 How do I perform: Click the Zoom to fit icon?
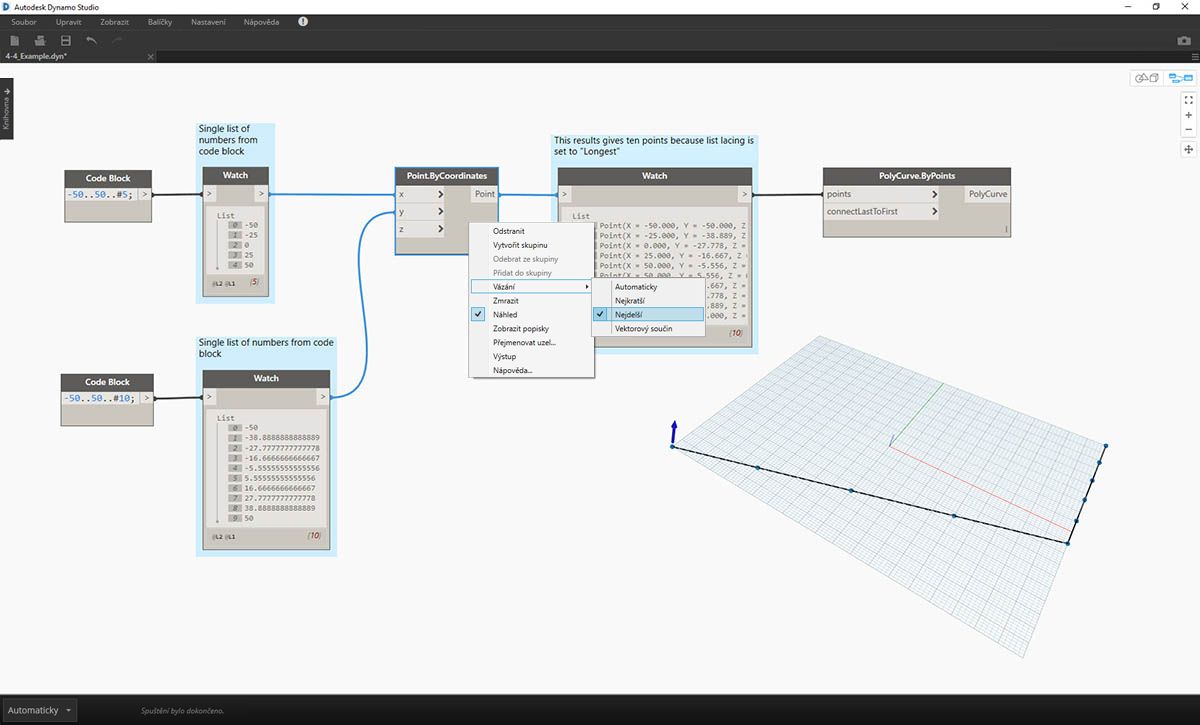pyautogui.click(x=1189, y=100)
